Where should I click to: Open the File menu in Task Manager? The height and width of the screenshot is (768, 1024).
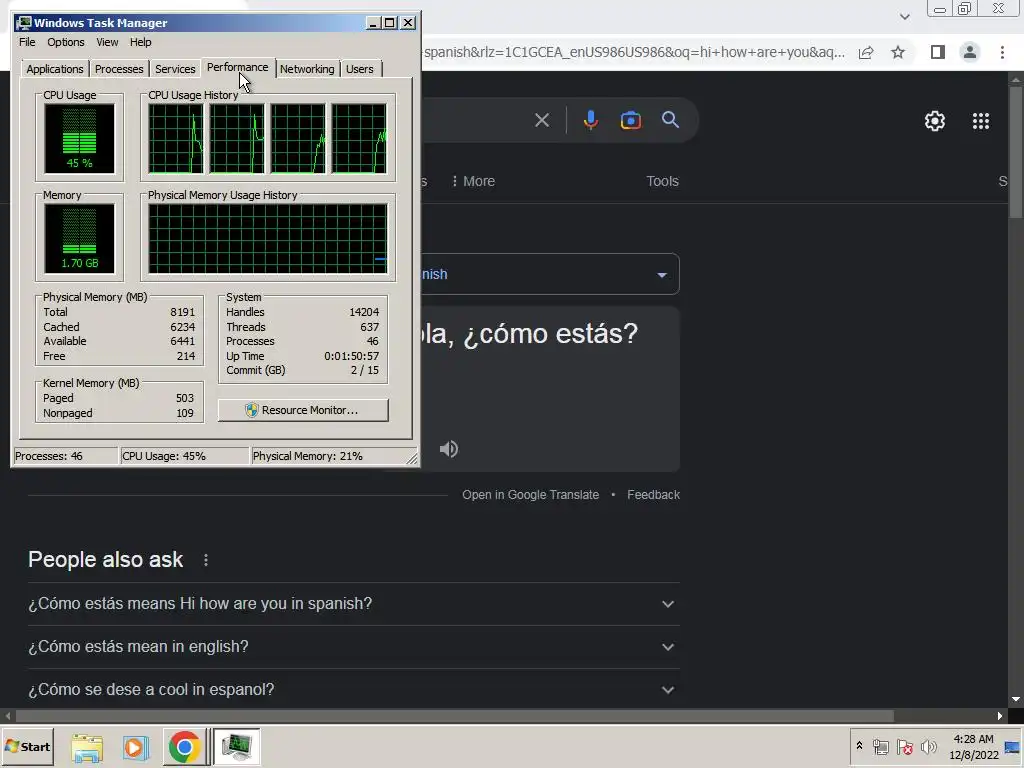click(x=27, y=42)
